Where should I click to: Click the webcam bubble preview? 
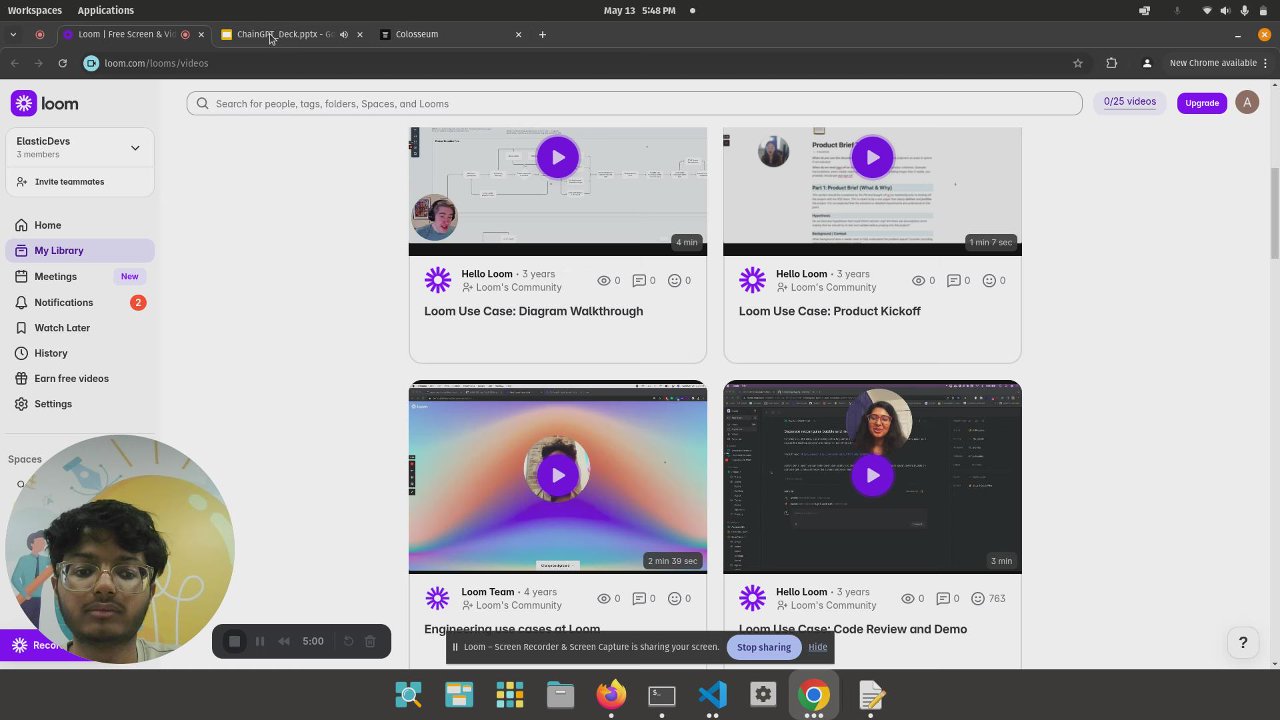(120, 550)
